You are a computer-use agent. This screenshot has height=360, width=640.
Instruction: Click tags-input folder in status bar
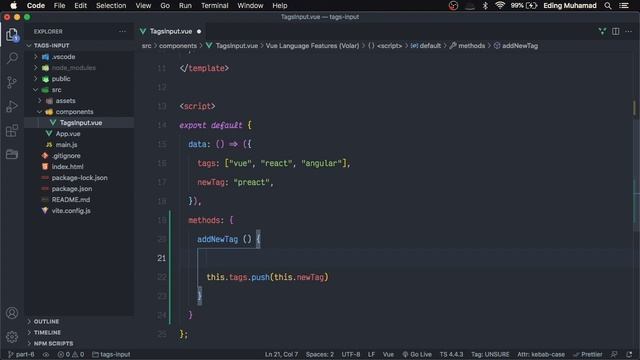pos(111,354)
